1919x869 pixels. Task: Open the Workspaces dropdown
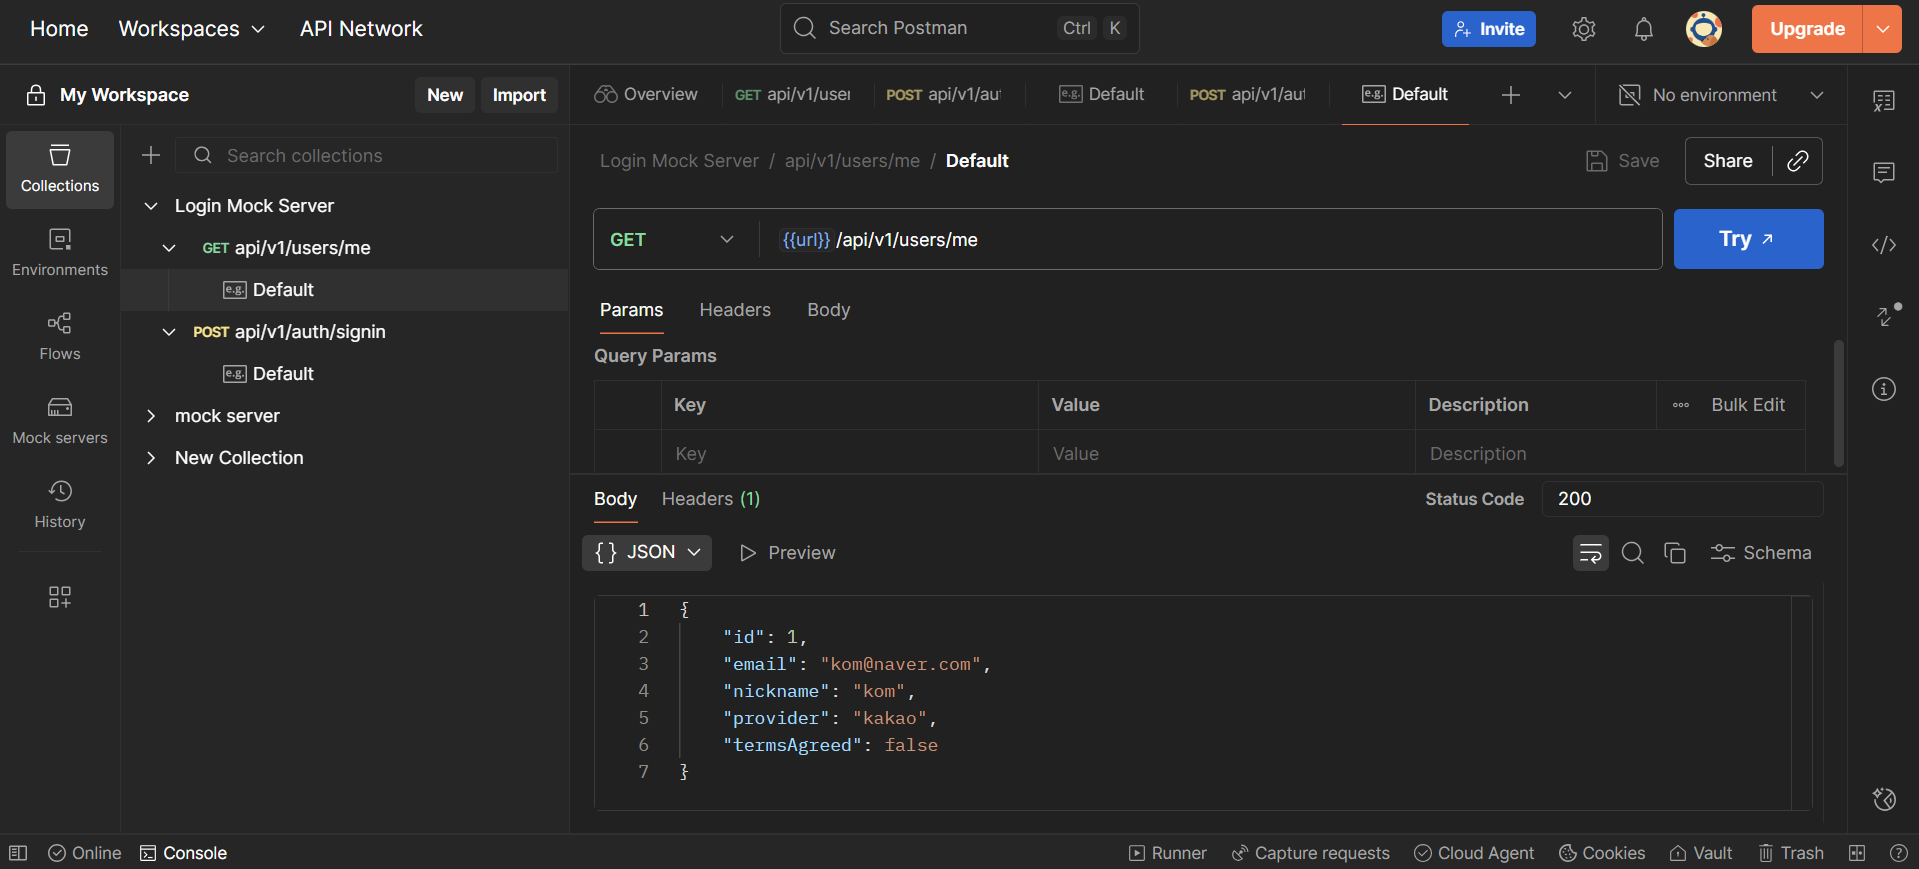coord(192,29)
